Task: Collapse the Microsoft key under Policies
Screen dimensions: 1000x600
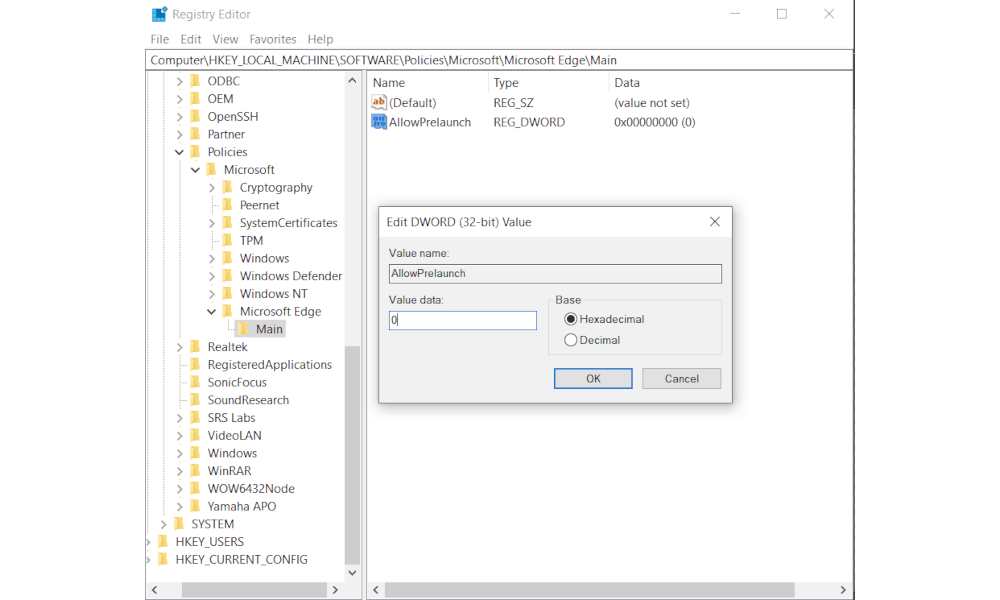Action: point(195,170)
